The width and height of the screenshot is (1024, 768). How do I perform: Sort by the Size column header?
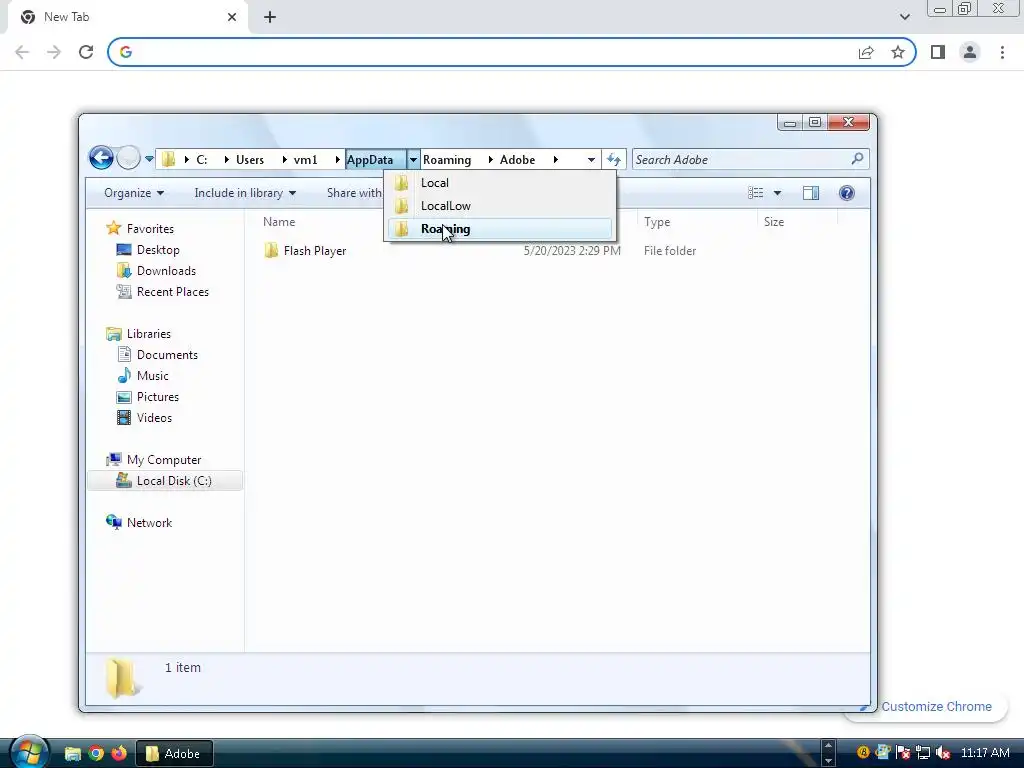click(774, 222)
